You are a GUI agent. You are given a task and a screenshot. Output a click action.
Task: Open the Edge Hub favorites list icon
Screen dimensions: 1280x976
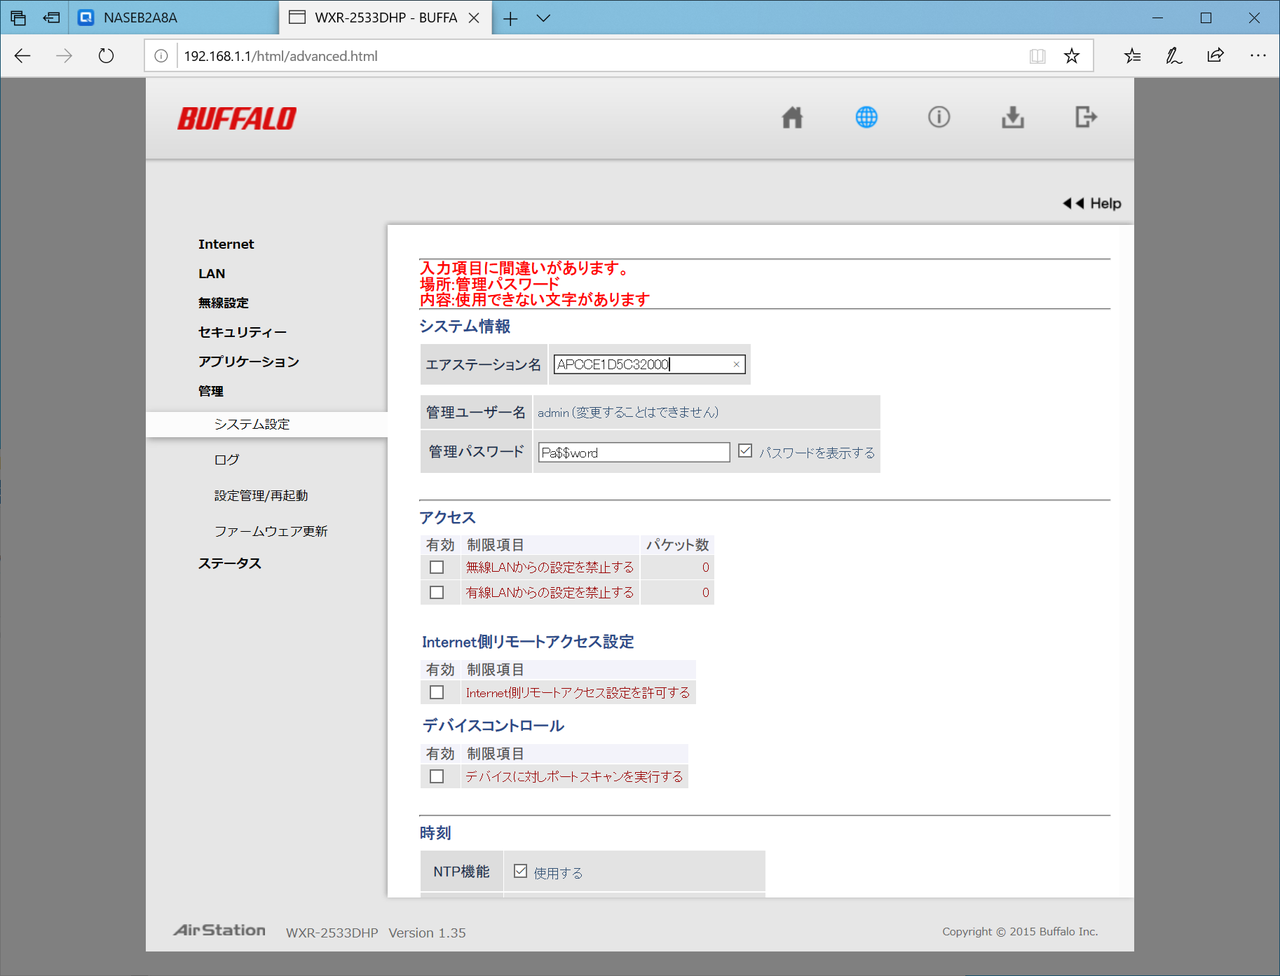pos(1132,56)
